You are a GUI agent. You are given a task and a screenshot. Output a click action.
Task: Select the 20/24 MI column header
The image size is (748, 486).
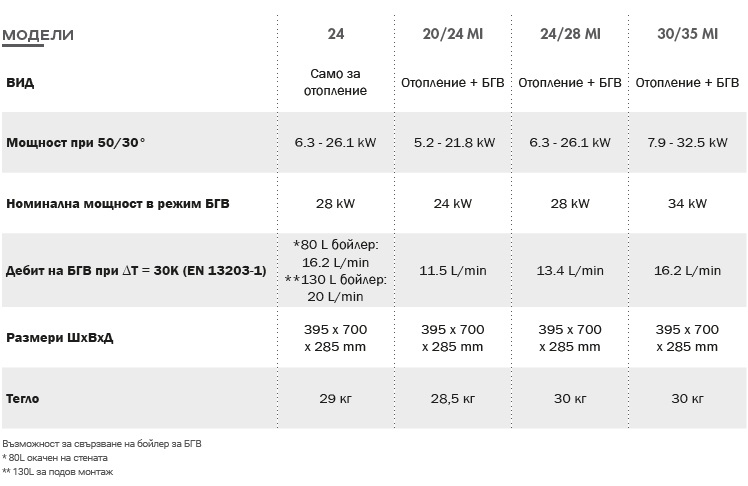tap(453, 34)
